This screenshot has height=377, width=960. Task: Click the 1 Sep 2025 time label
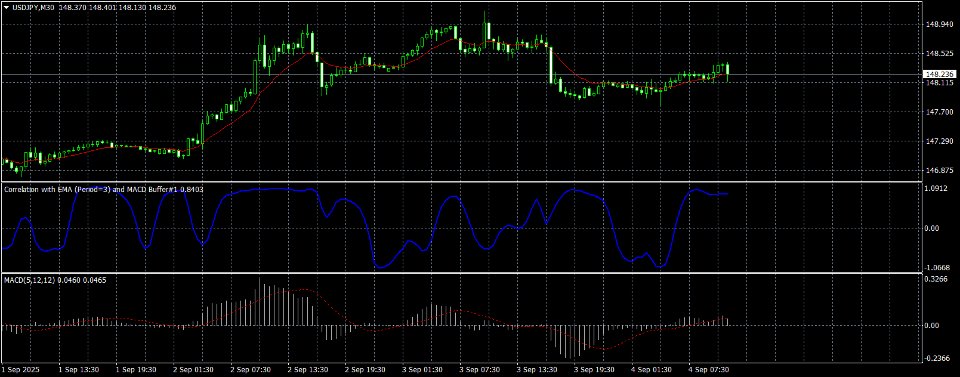click(20, 370)
